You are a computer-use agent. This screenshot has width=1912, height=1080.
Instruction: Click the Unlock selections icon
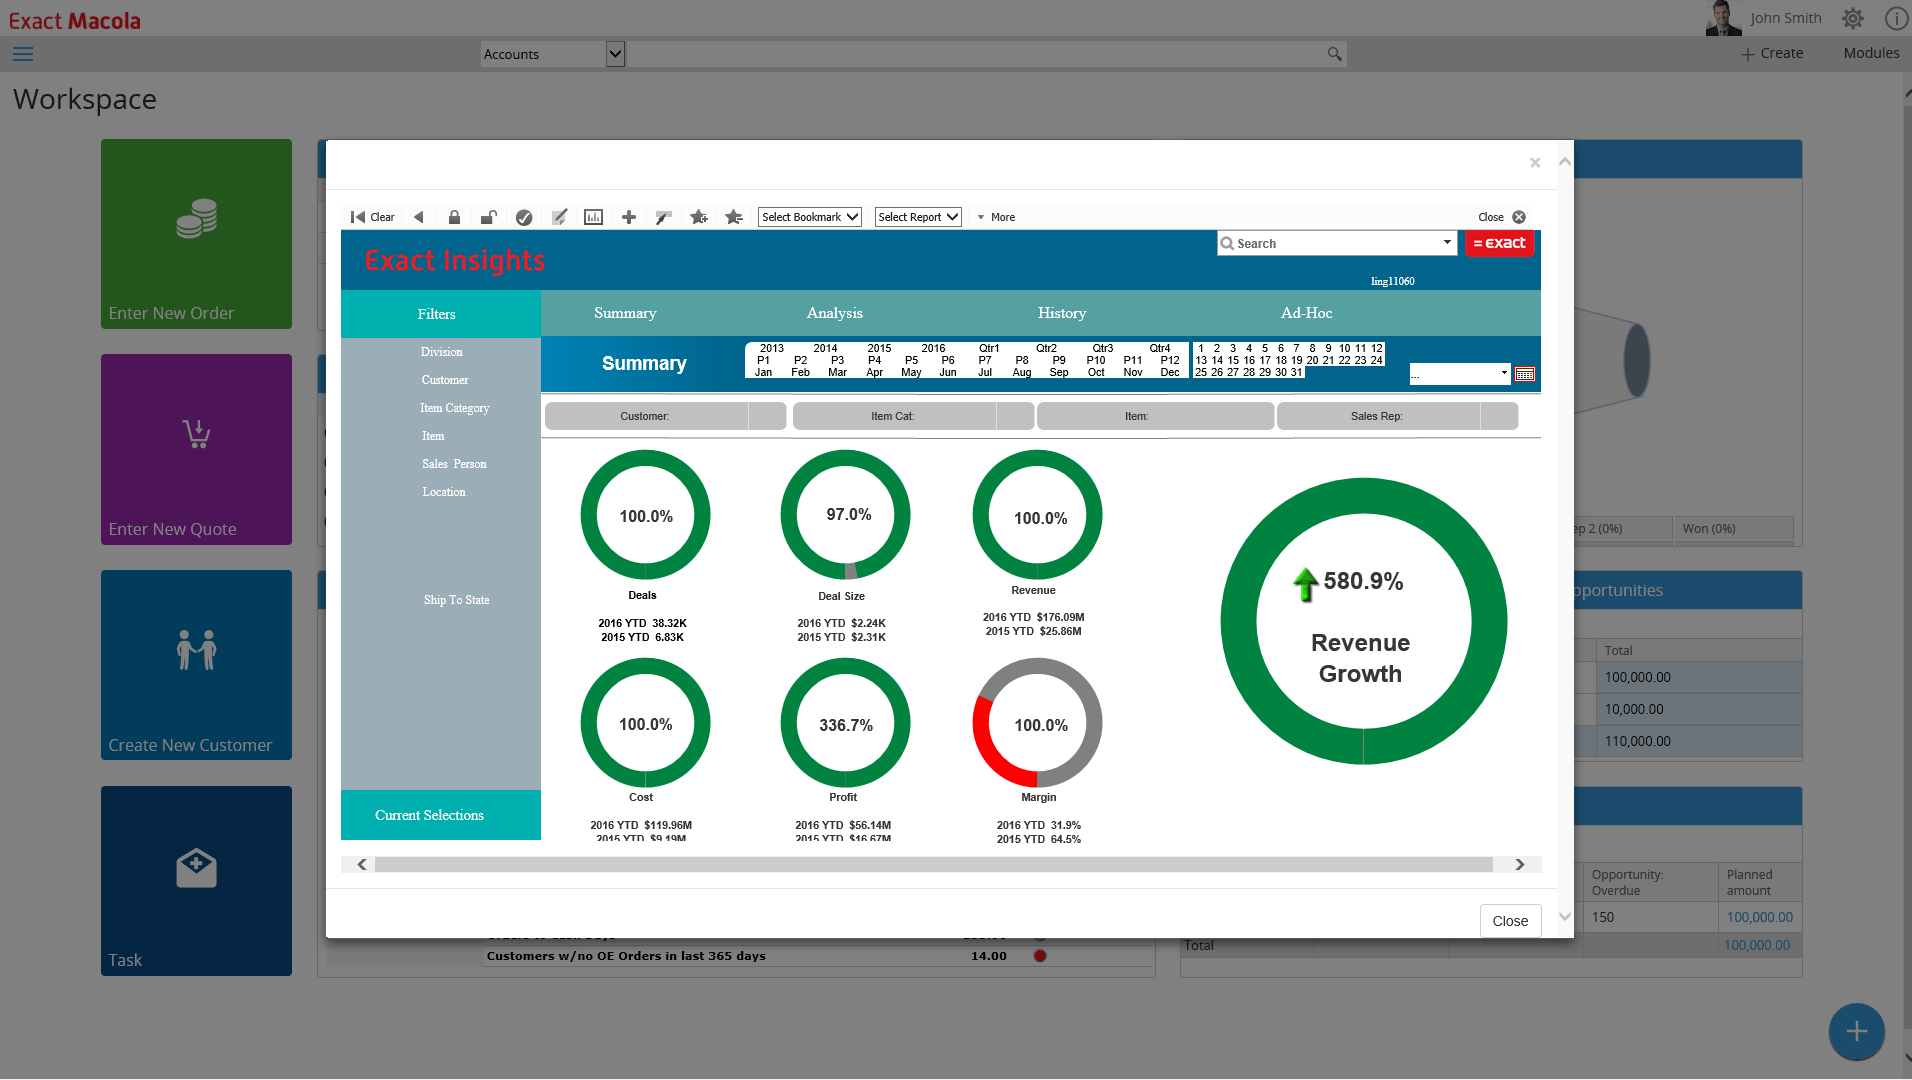(x=489, y=217)
